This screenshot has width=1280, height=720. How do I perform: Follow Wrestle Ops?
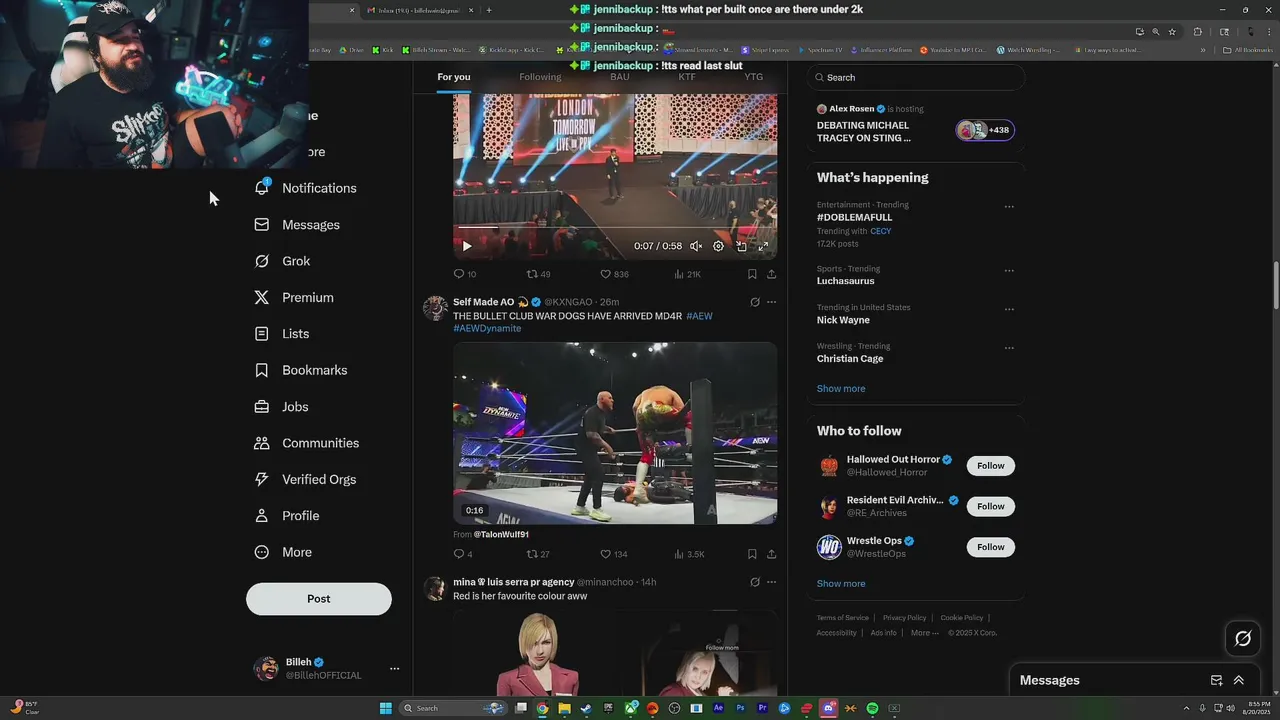pyautogui.click(x=991, y=547)
